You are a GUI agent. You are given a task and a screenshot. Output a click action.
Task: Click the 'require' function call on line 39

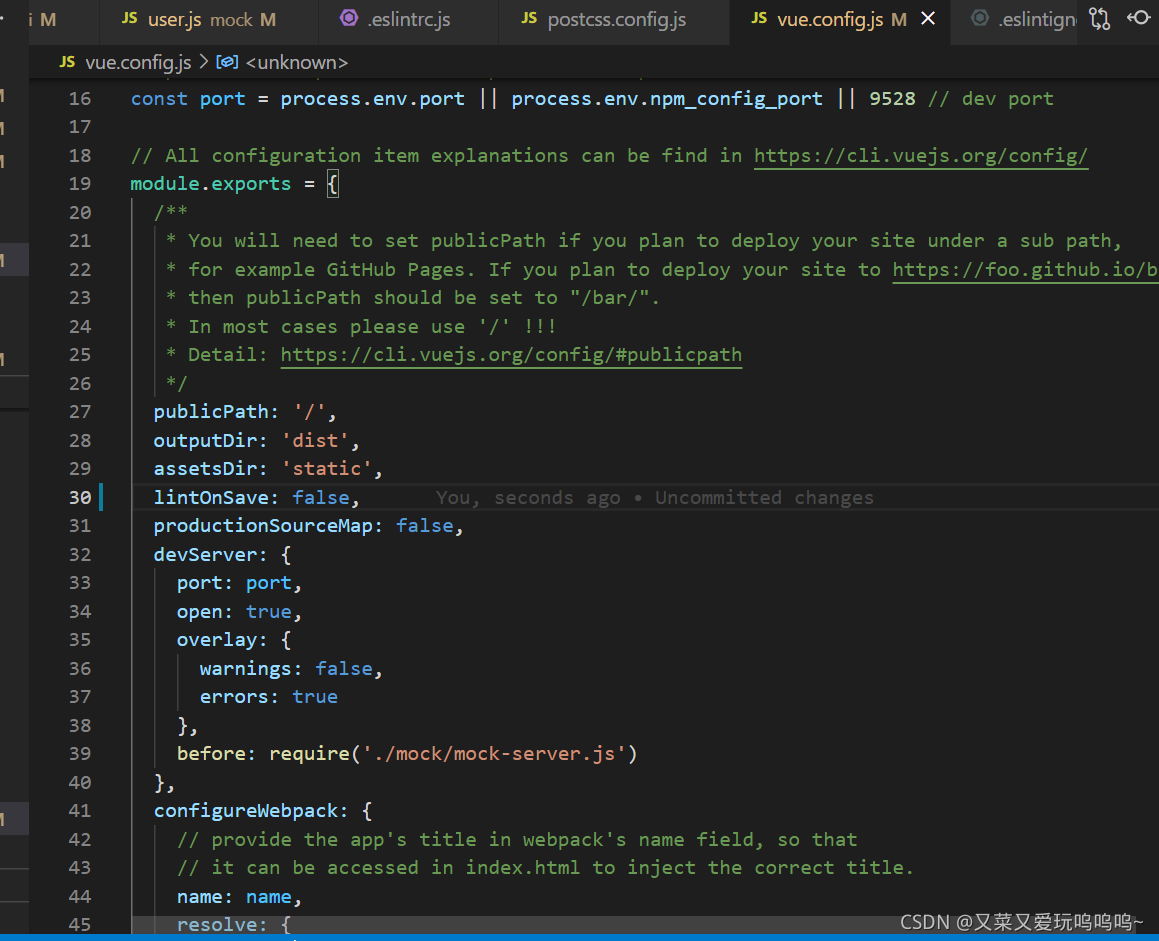point(309,754)
